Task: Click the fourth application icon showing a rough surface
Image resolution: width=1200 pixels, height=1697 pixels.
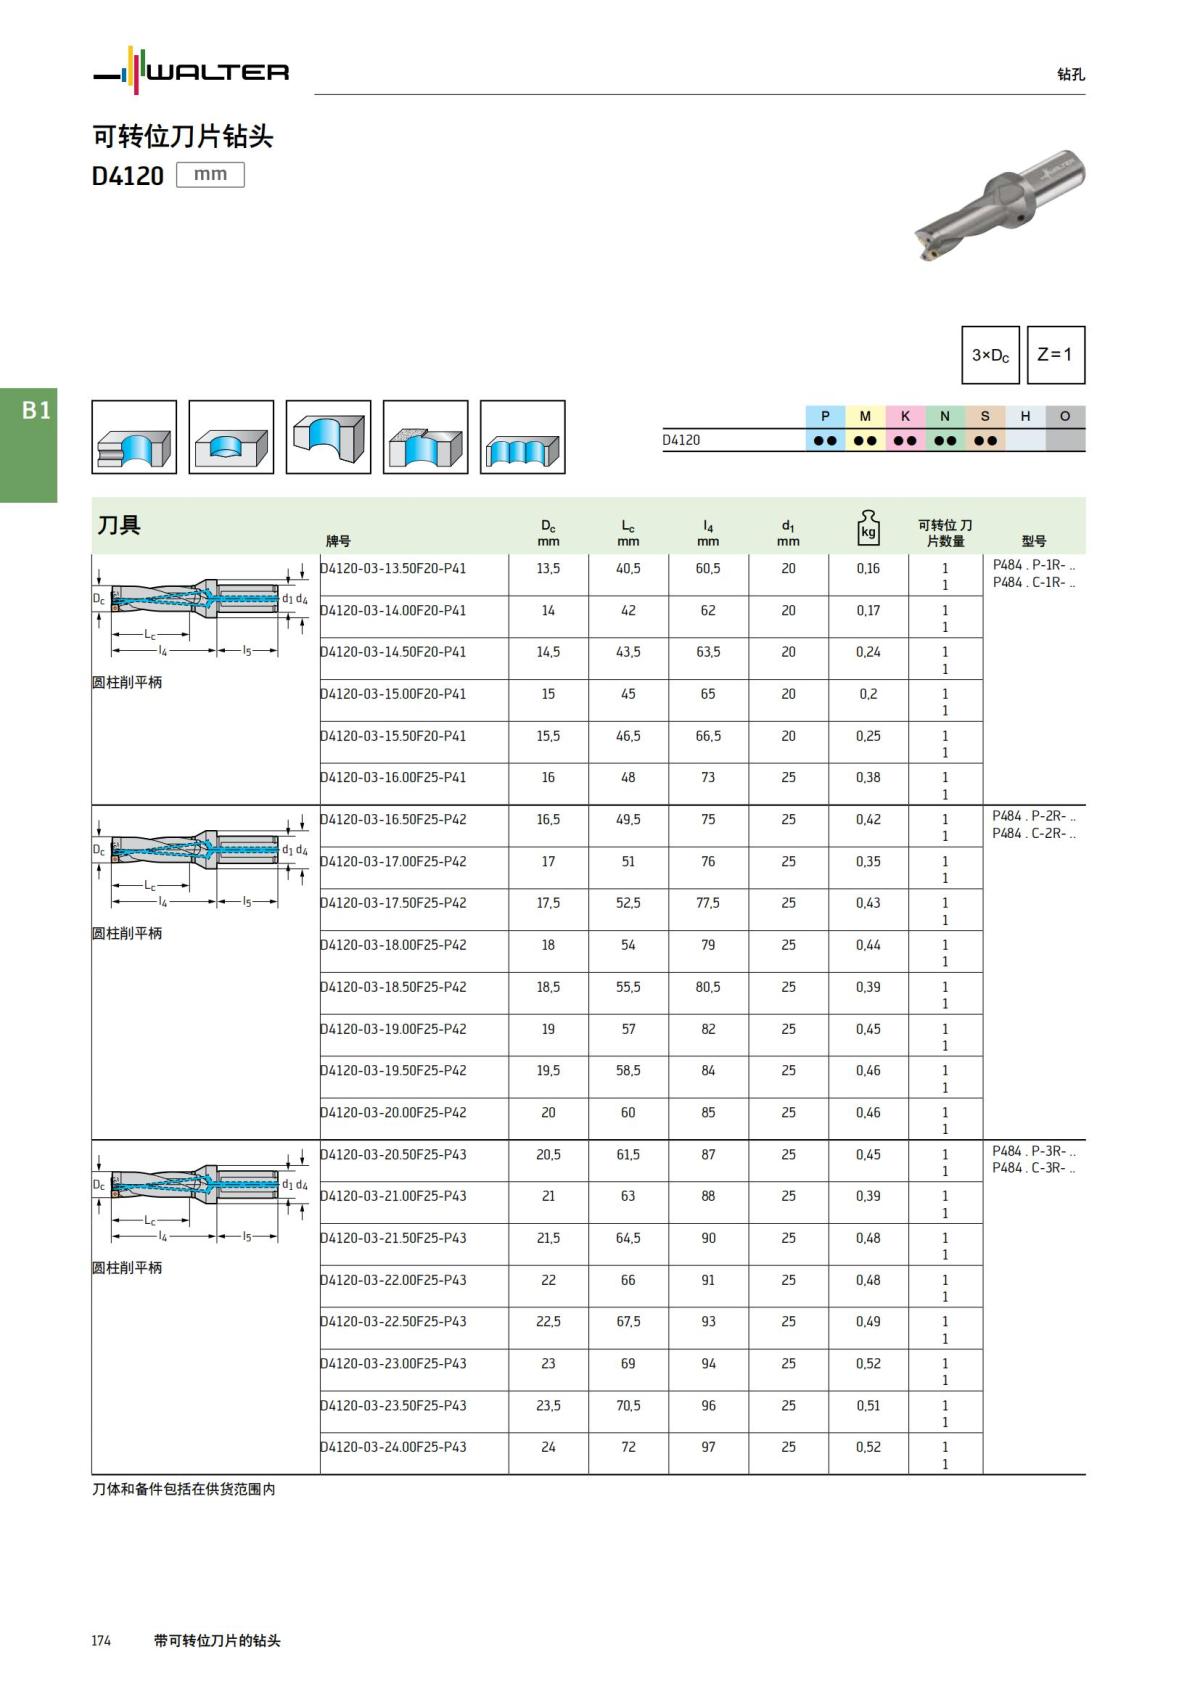Action: [425, 437]
